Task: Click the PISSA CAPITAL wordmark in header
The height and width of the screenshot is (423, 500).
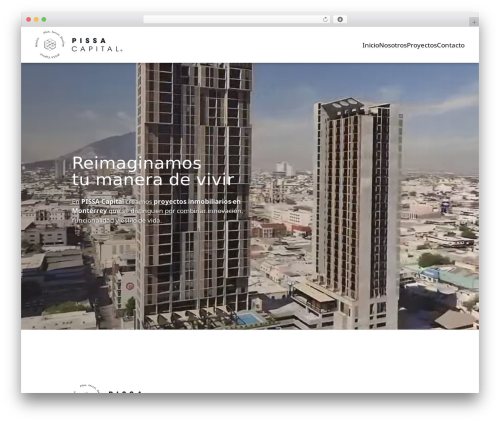Action: point(97,45)
